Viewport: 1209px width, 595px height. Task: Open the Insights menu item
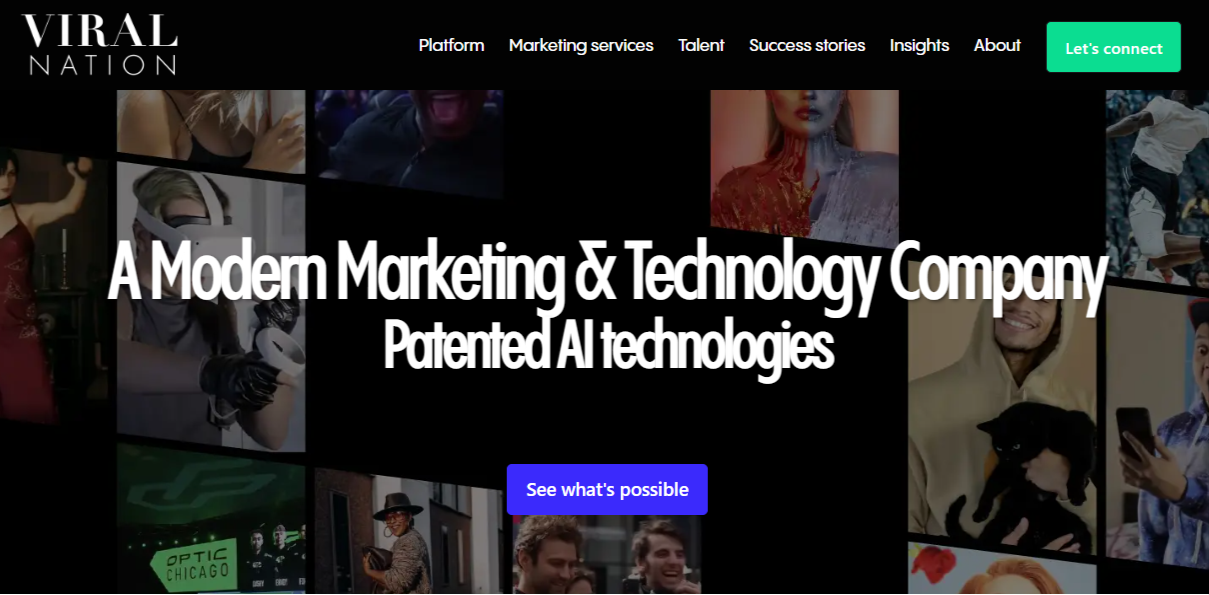919,45
